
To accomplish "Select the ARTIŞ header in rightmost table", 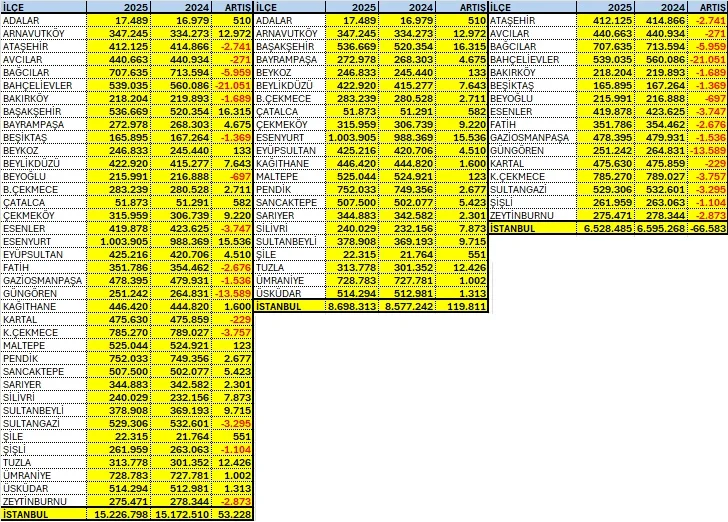I will coord(711,6).
